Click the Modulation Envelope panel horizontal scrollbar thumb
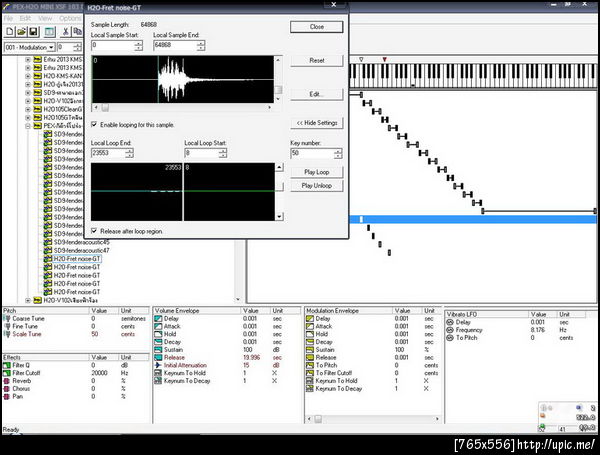600x455 pixels. tap(318, 419)
